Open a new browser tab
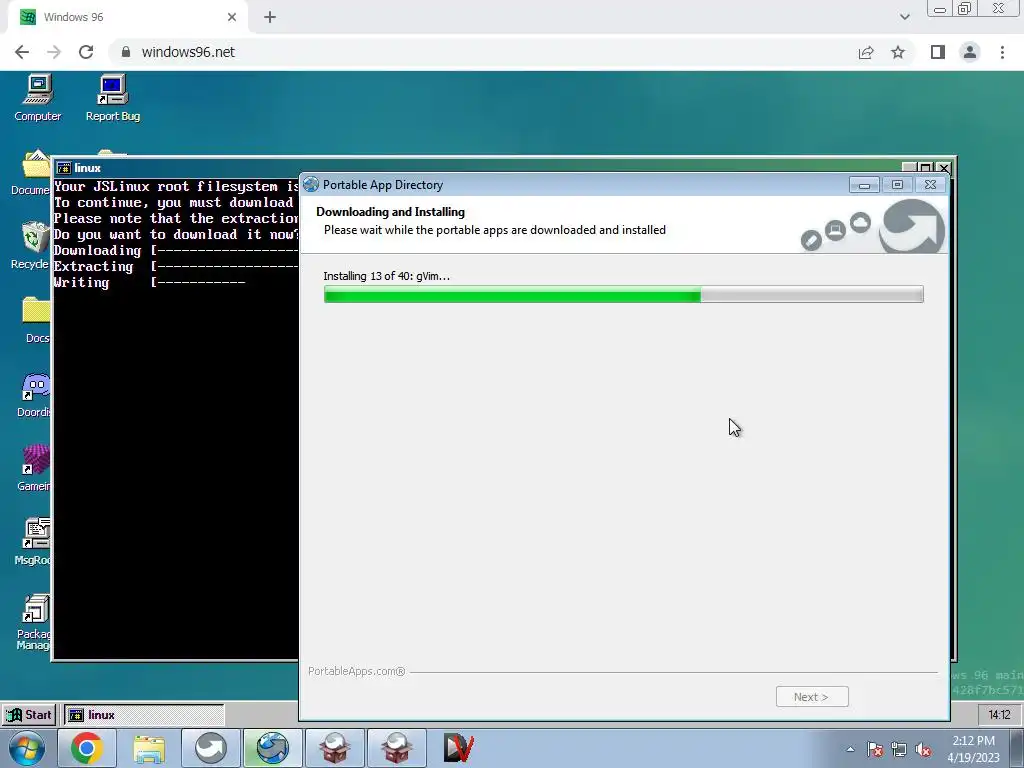The image size is (1024, 768). click(270, 17)
